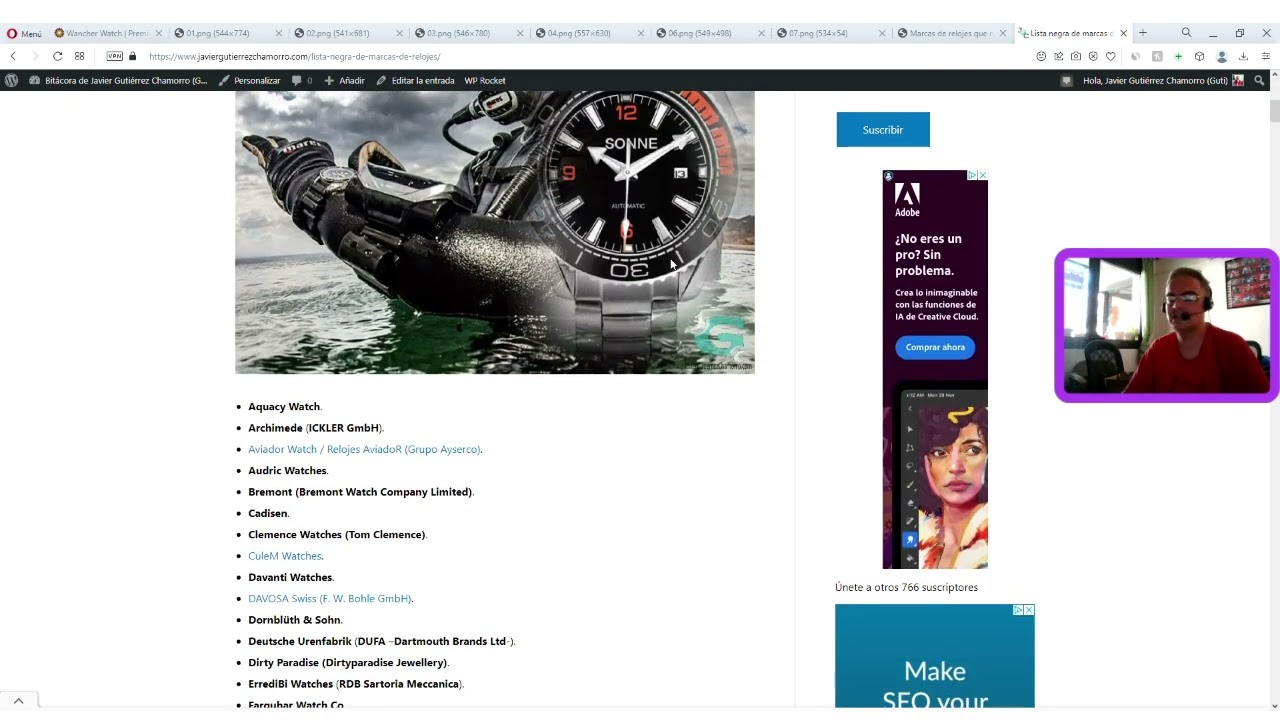Screen dimensions: 1280x720
Task: Click the emoji reaction icon in address bar
Action: (1041, 56)
